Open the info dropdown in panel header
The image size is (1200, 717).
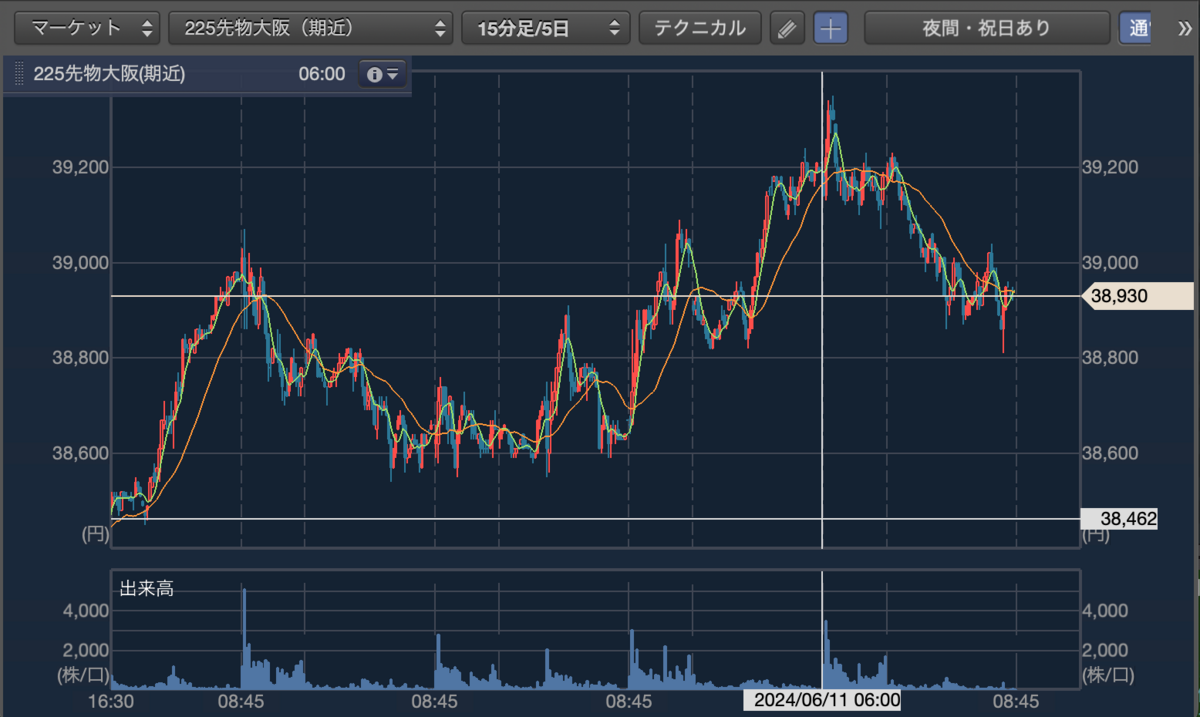pyautogui.click(x=383, y=74)
